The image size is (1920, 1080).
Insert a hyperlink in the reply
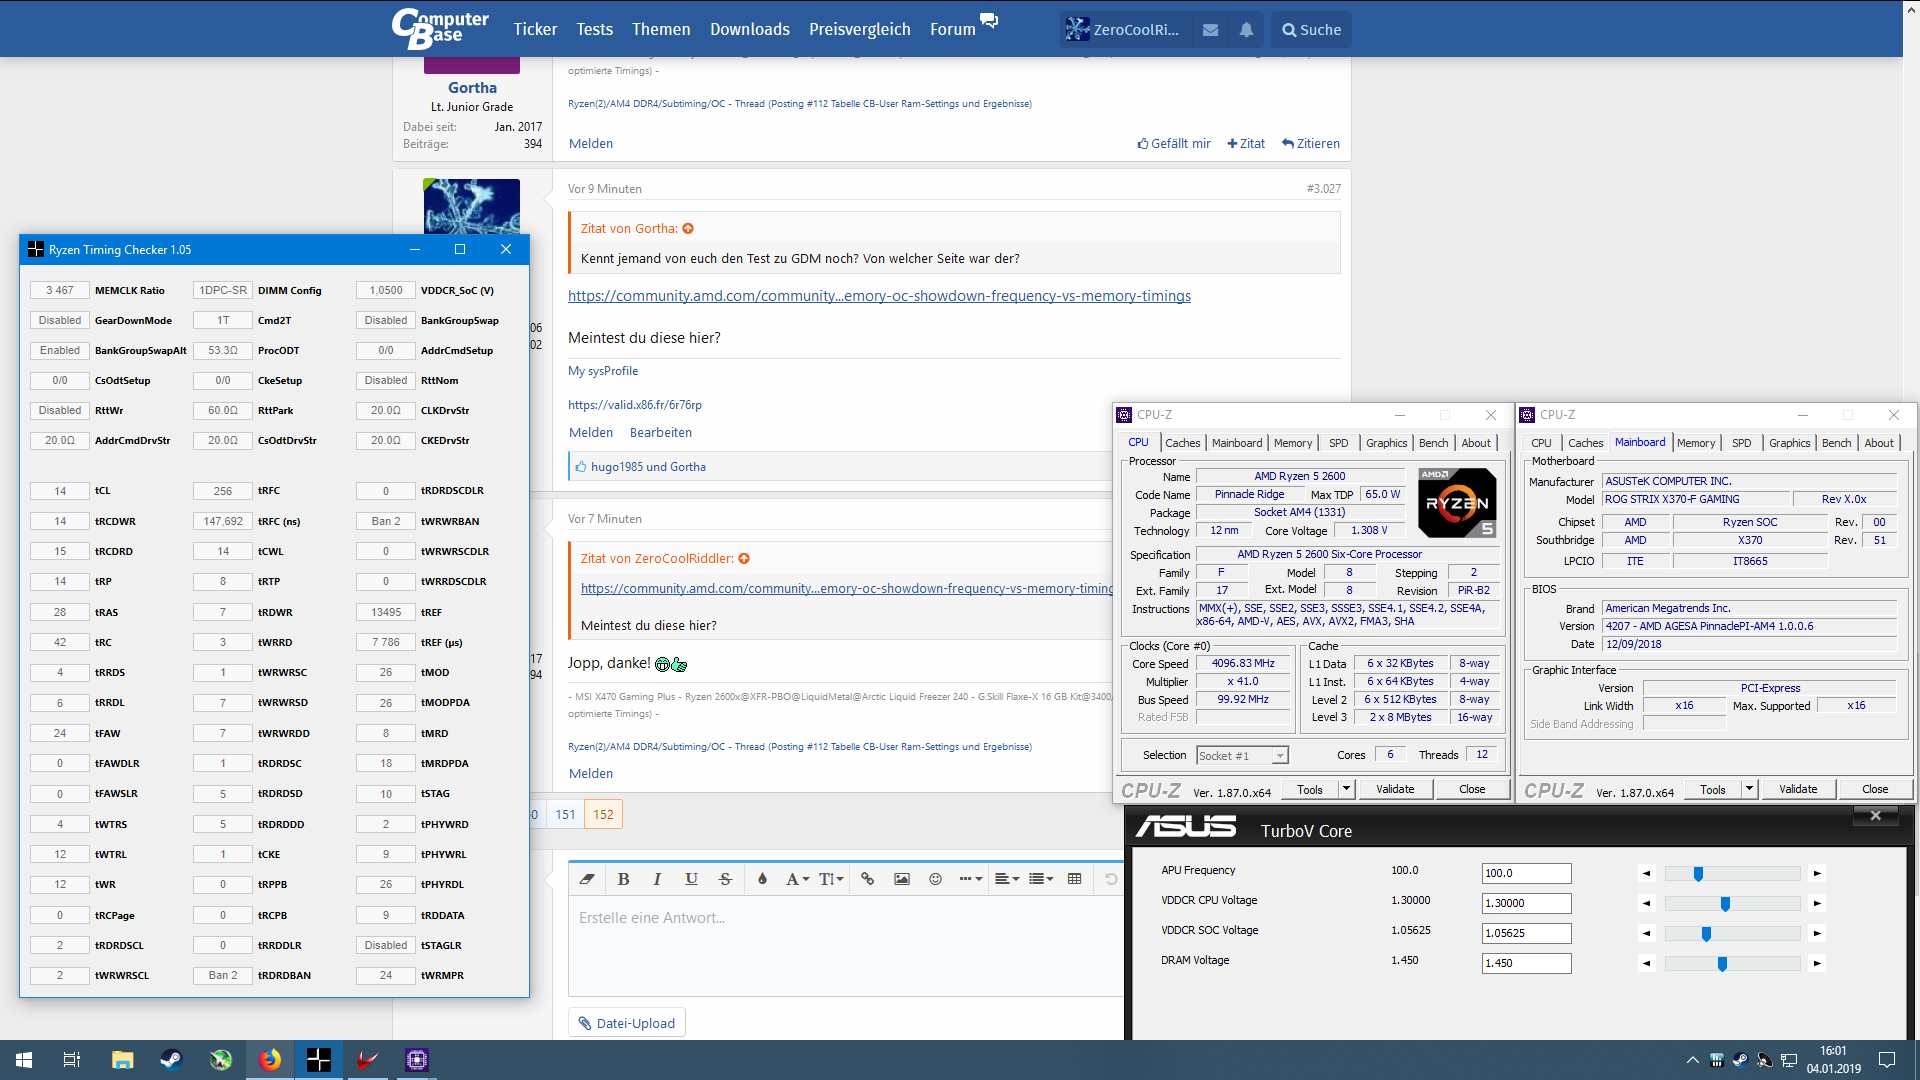[867, 879]
